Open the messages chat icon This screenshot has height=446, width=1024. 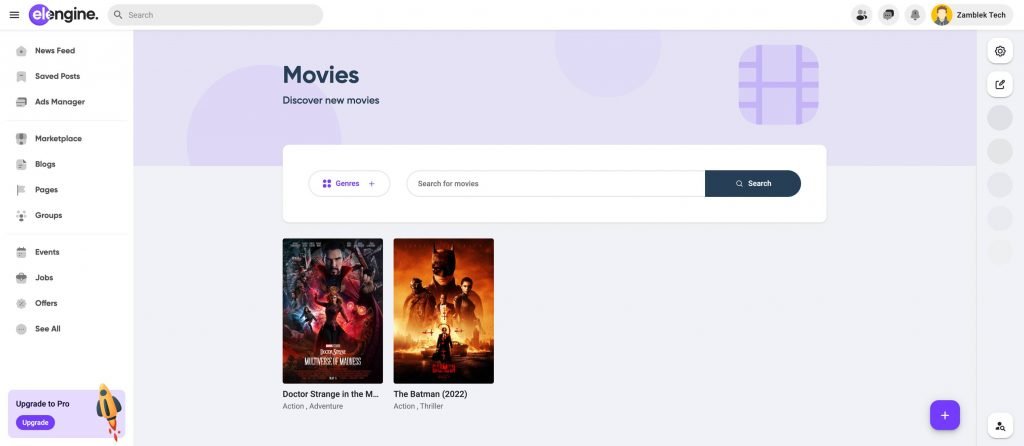click(888, 15)
